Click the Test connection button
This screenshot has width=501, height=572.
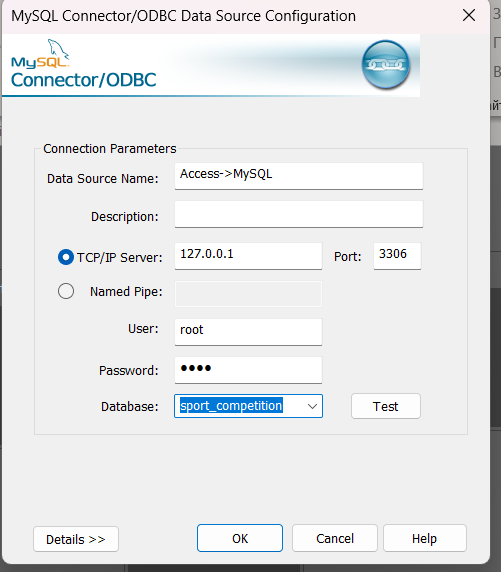click(386, 406)
